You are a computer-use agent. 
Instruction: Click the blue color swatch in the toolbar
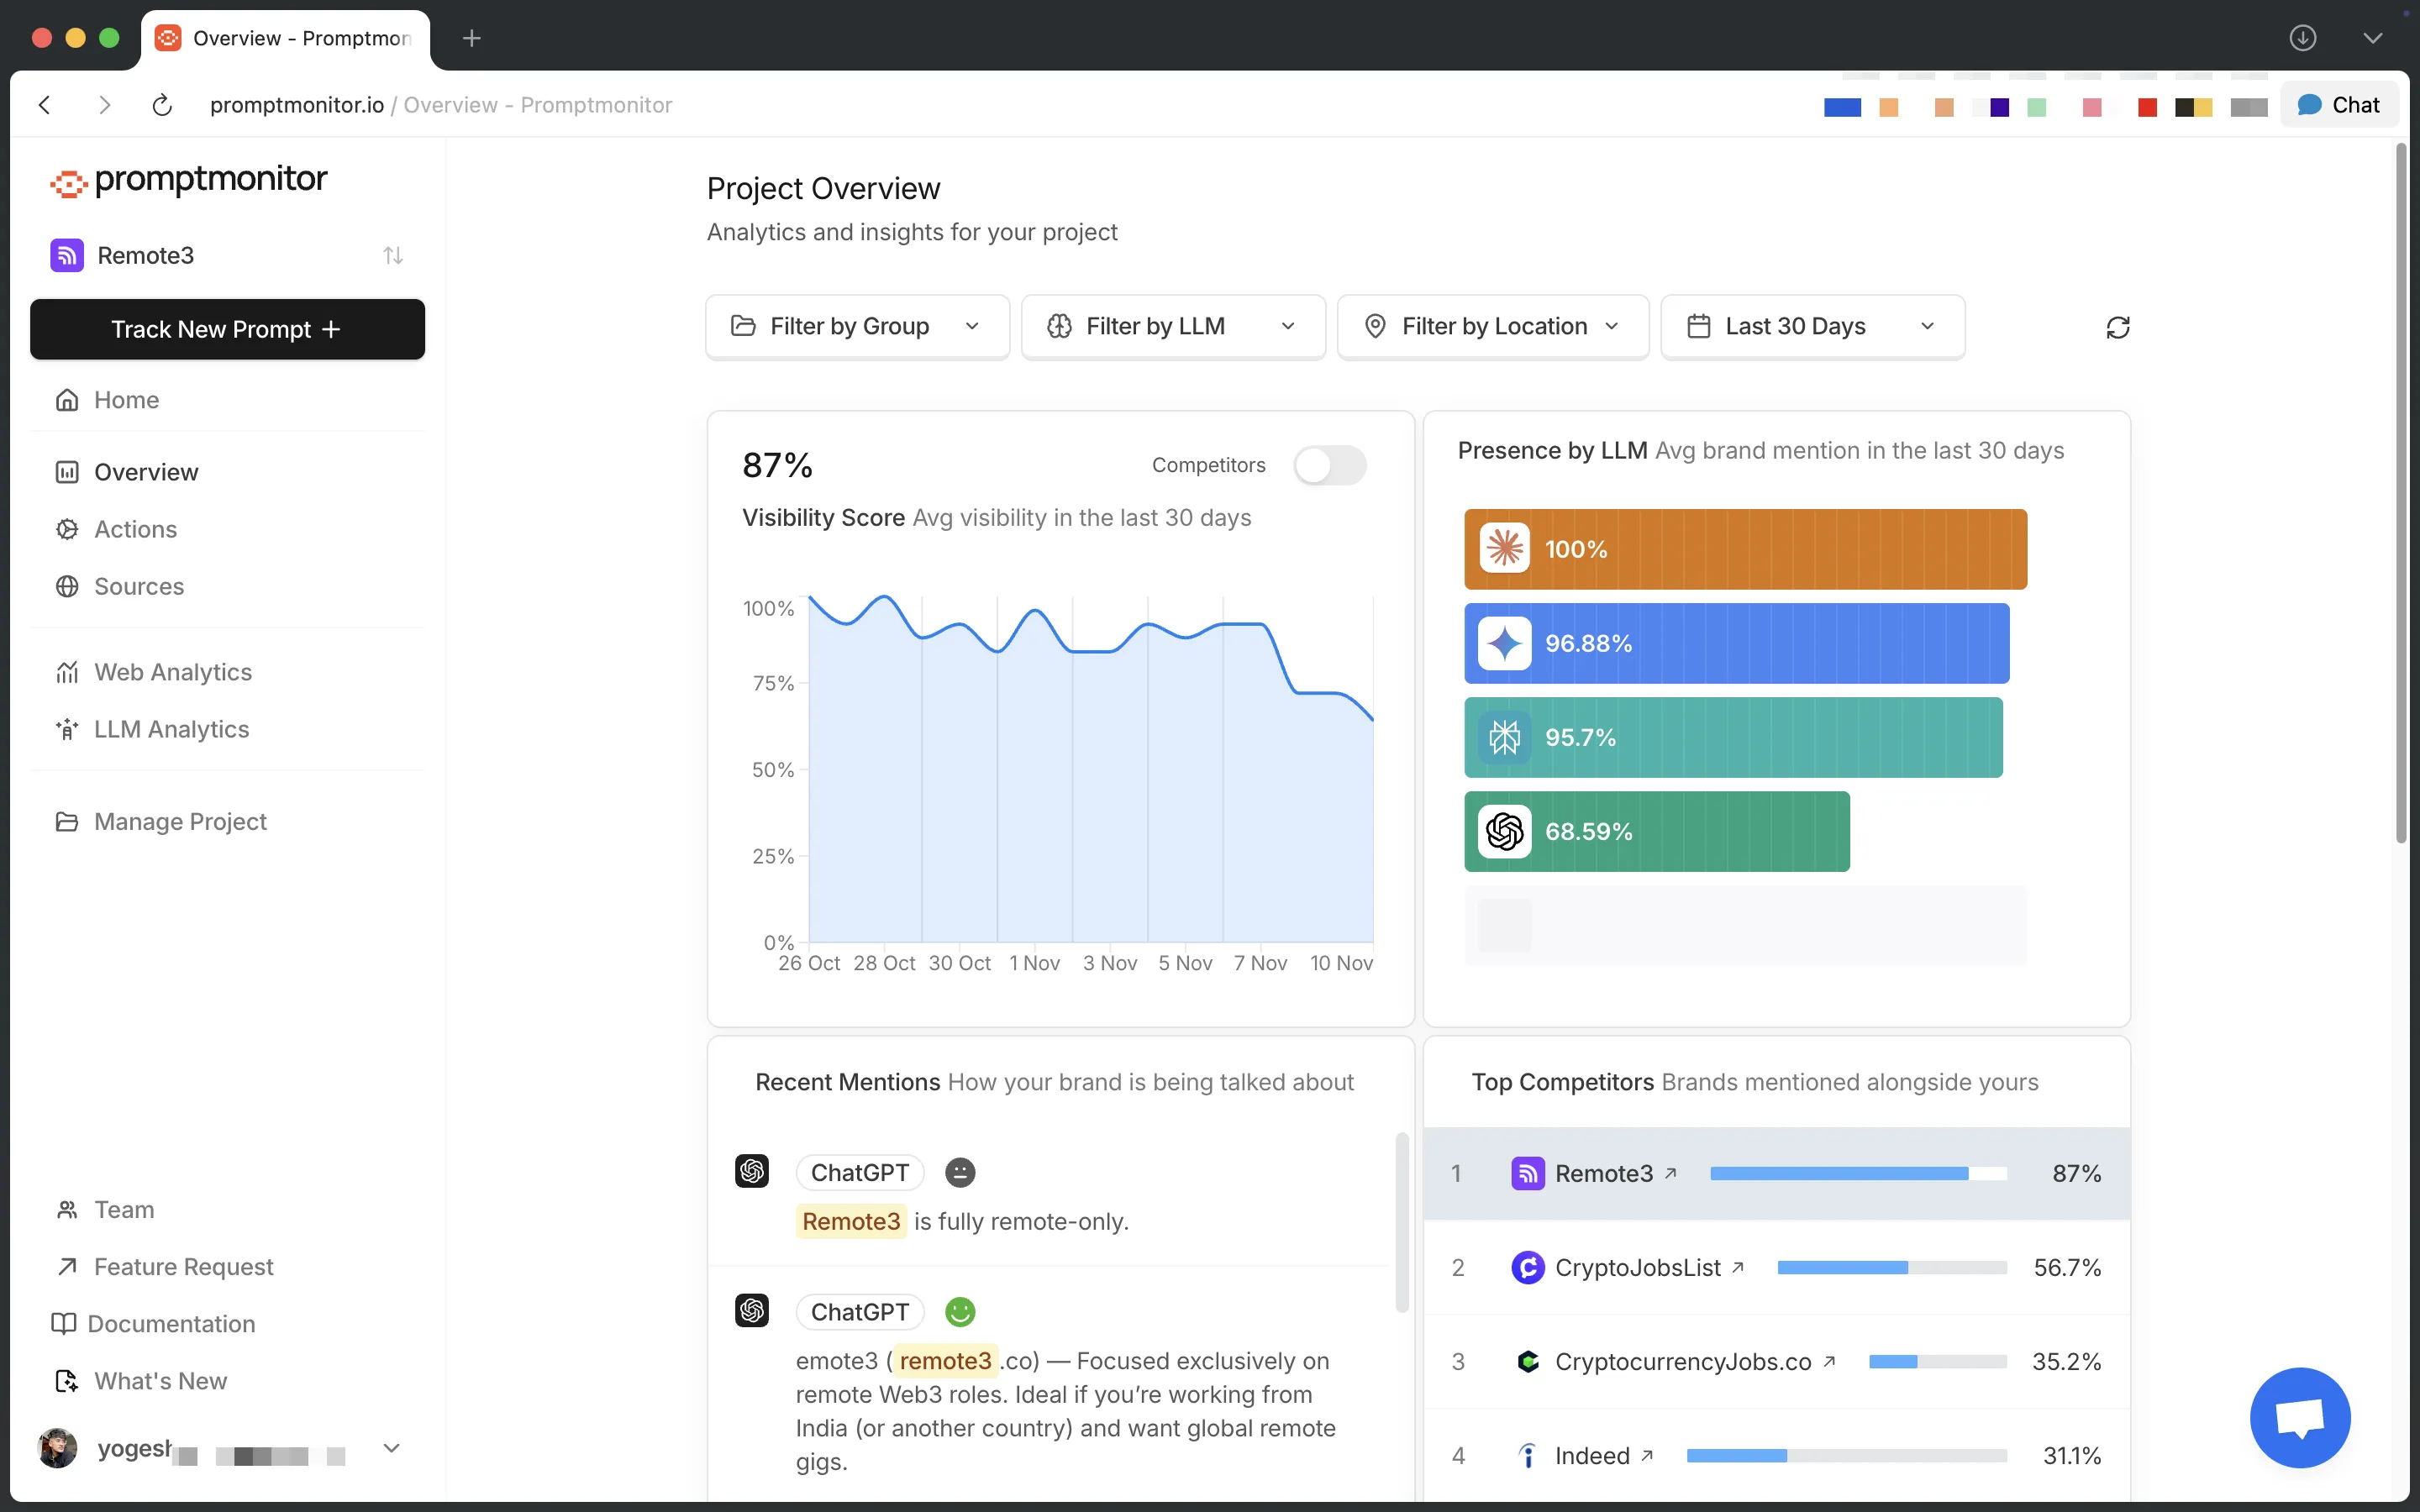tap(1843, 107)
